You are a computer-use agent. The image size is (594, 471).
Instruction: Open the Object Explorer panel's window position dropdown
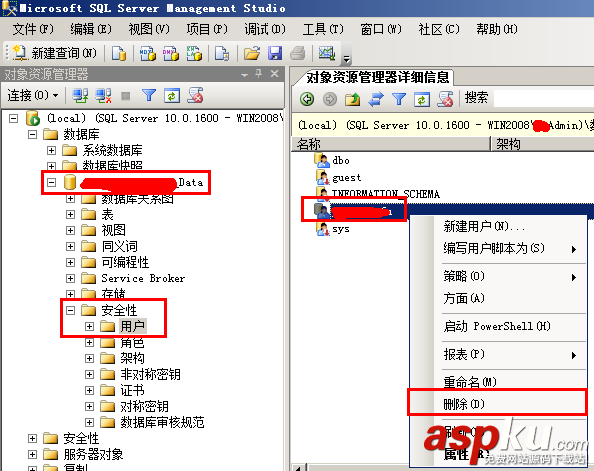coord(244,75)
